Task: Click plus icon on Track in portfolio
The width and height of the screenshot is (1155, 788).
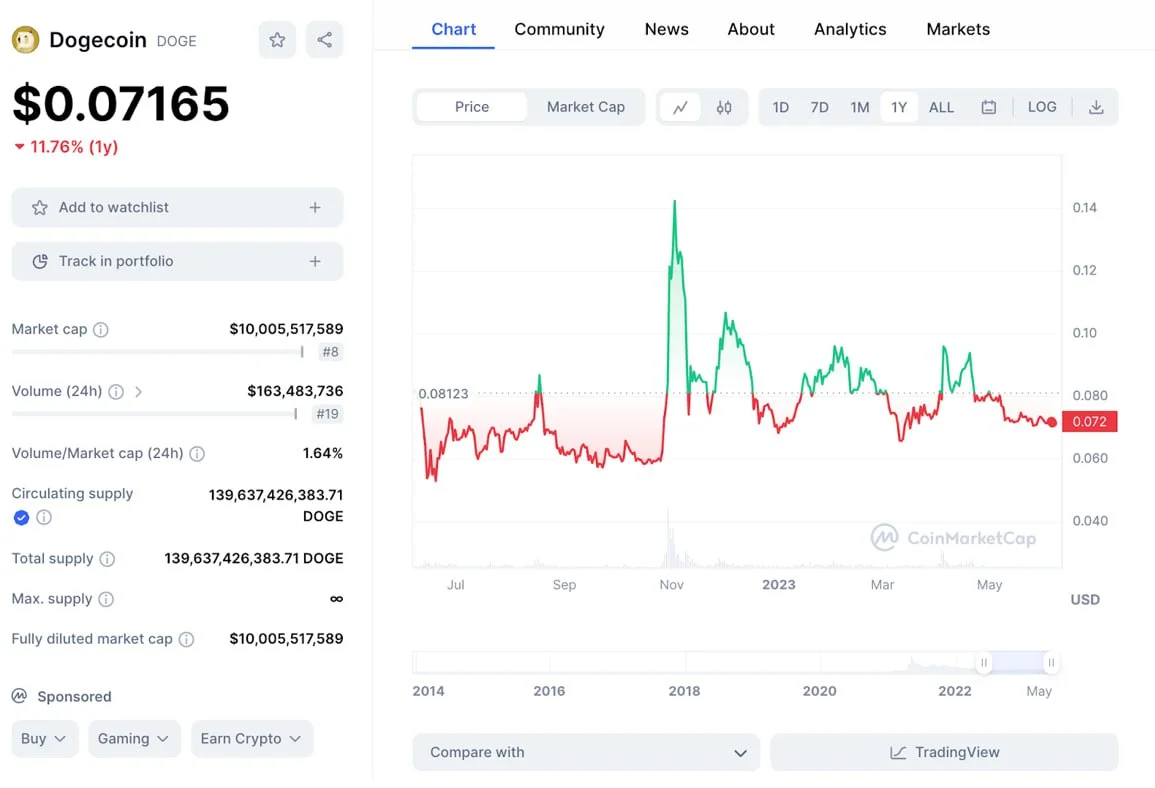Action: pos(315,261)
